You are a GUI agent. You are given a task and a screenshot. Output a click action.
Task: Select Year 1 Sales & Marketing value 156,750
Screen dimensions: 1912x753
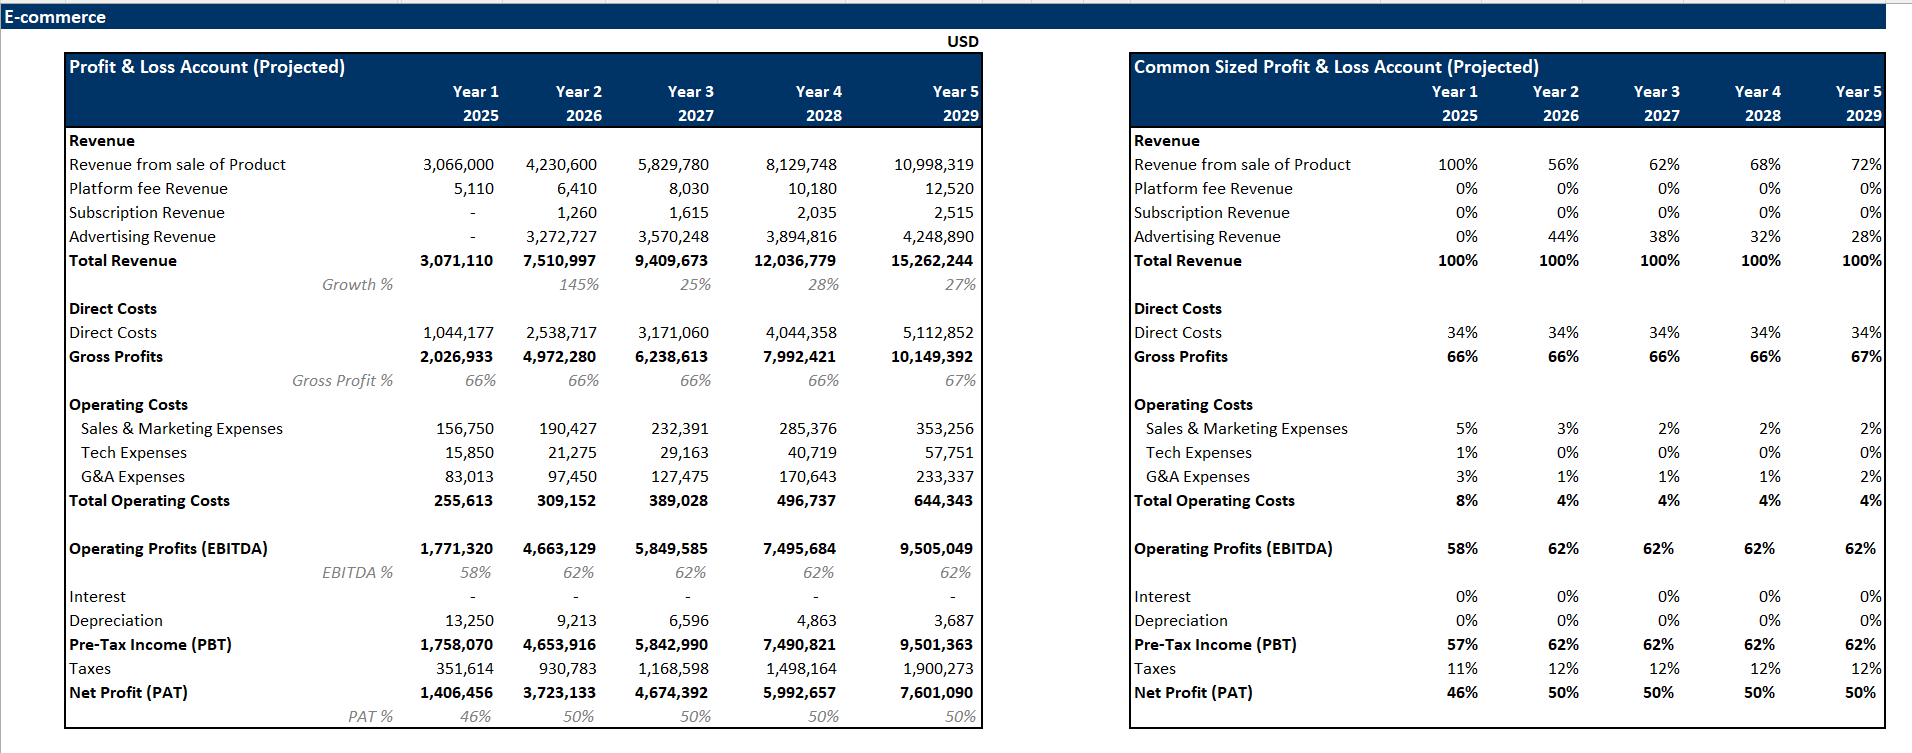(x=464, y=429)
